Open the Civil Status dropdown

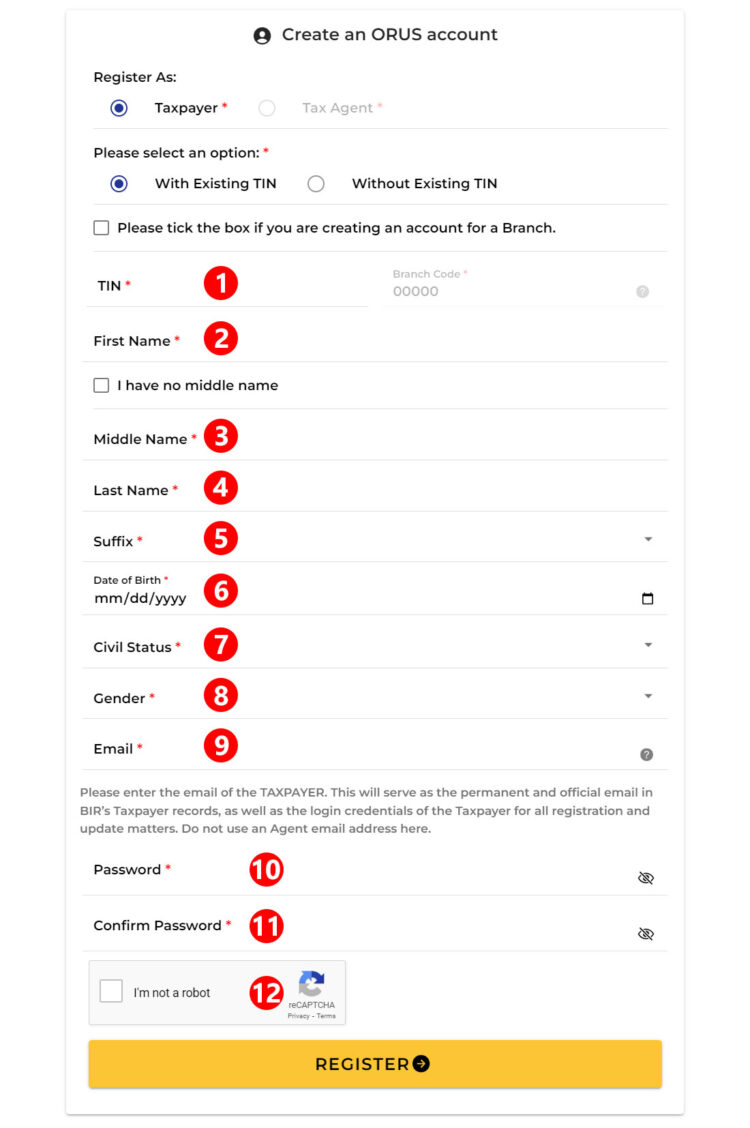[x=648, y=646]
